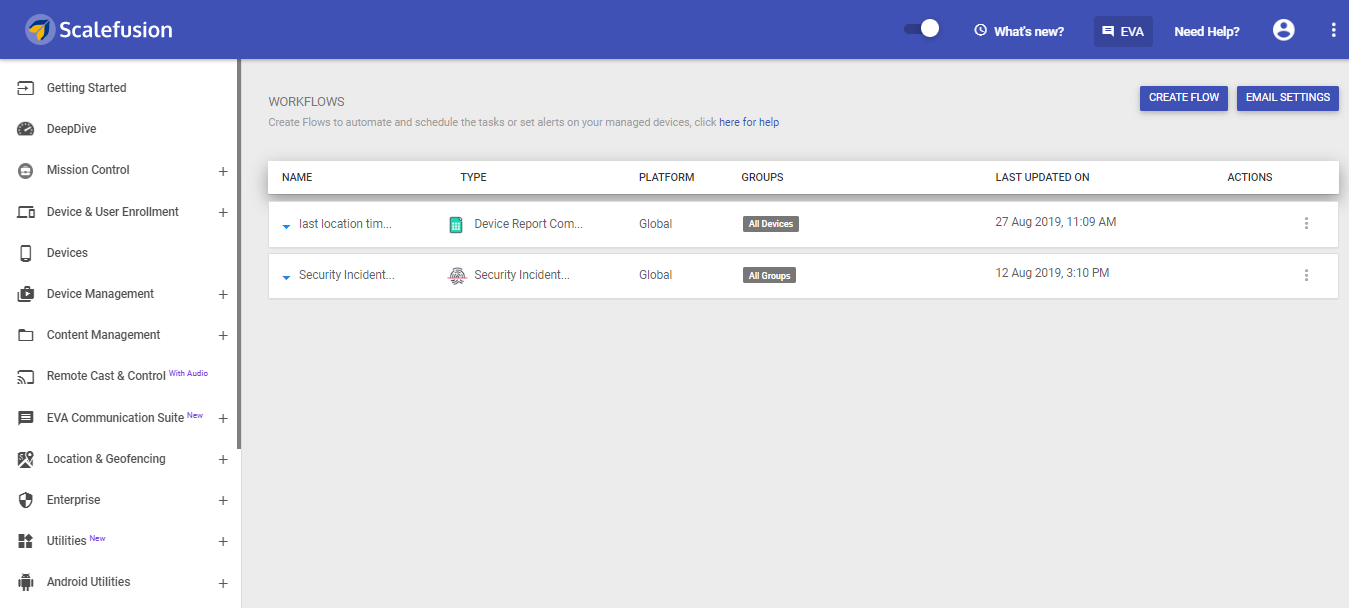Expand Device Management submenu plus
This screenshot has height=608, width=1349.
(x=223, y=295)
